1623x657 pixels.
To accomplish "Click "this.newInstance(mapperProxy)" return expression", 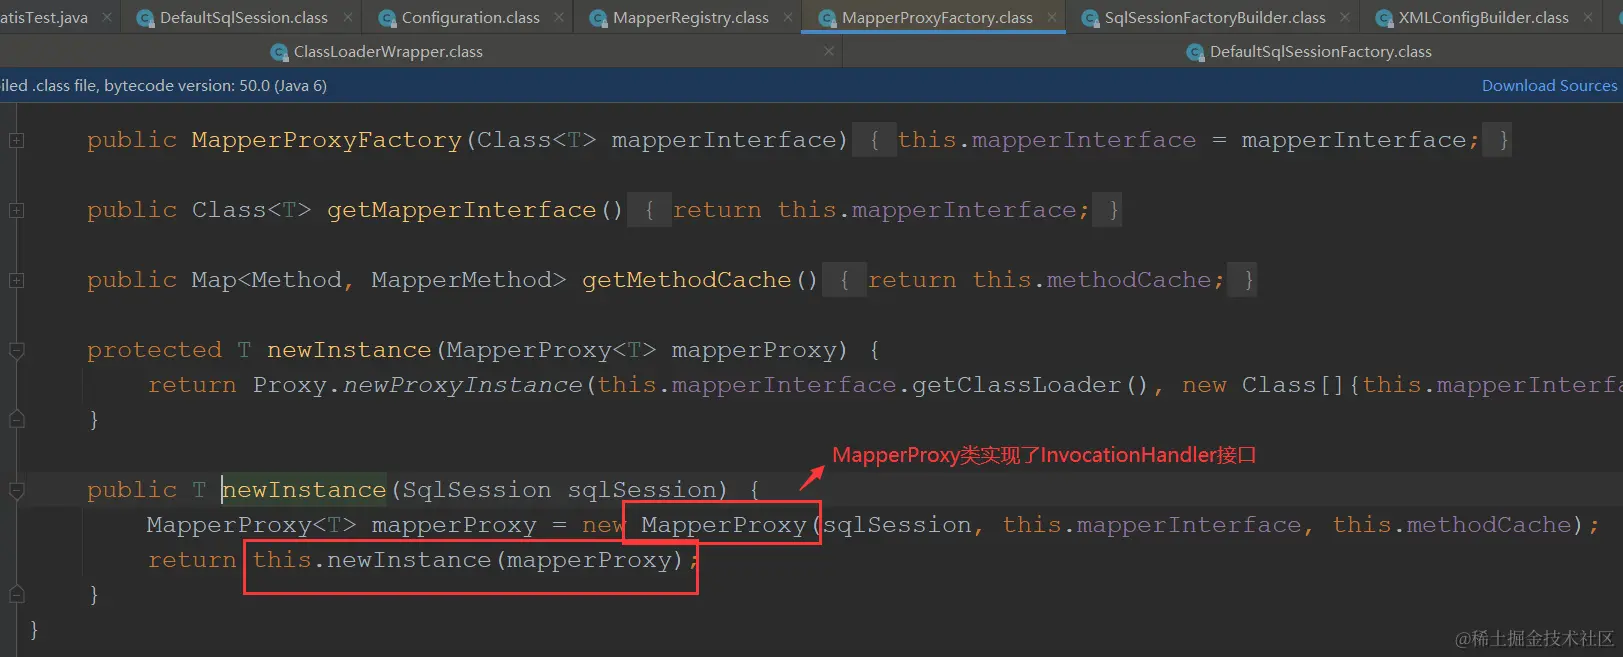I will click(468, 560).
